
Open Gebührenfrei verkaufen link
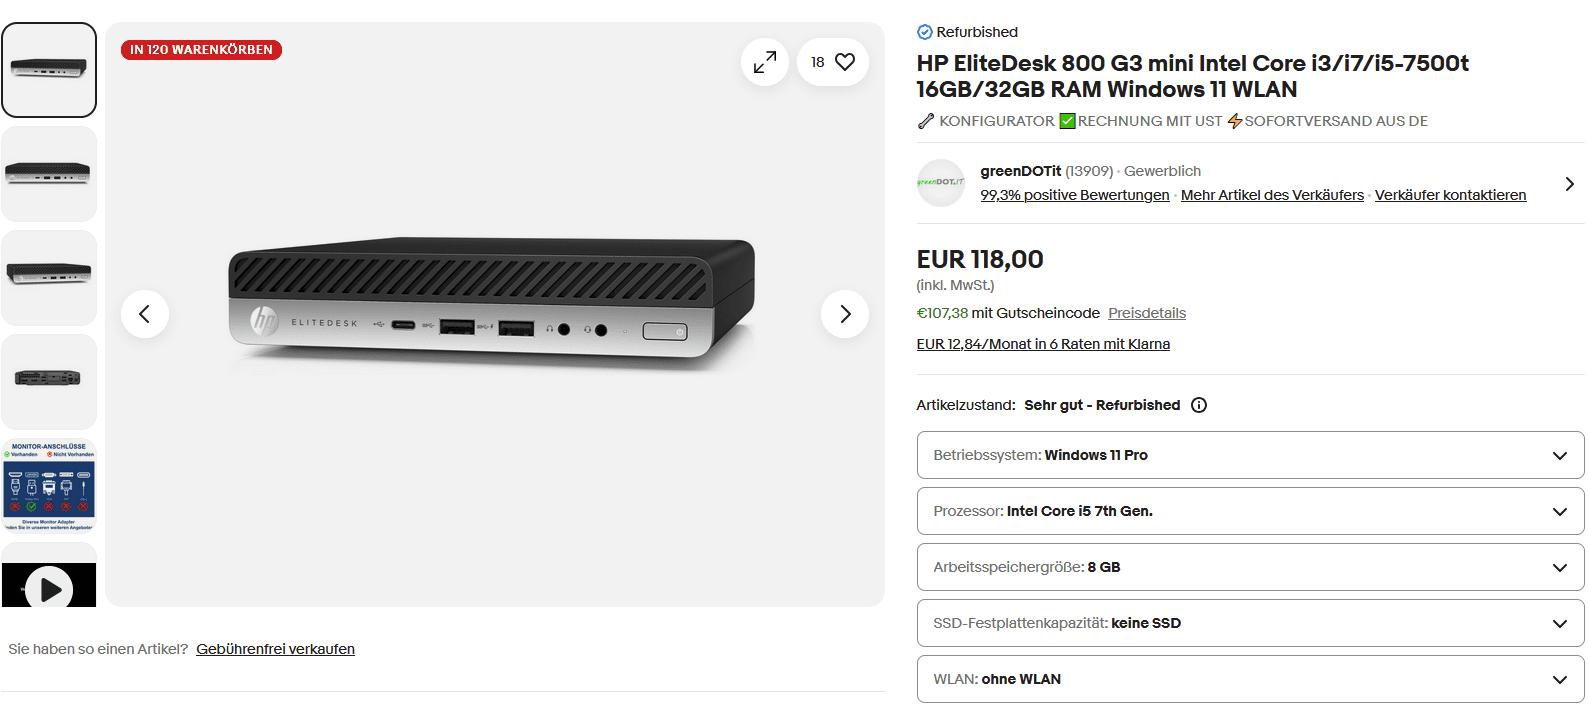(x=275, y=649)
